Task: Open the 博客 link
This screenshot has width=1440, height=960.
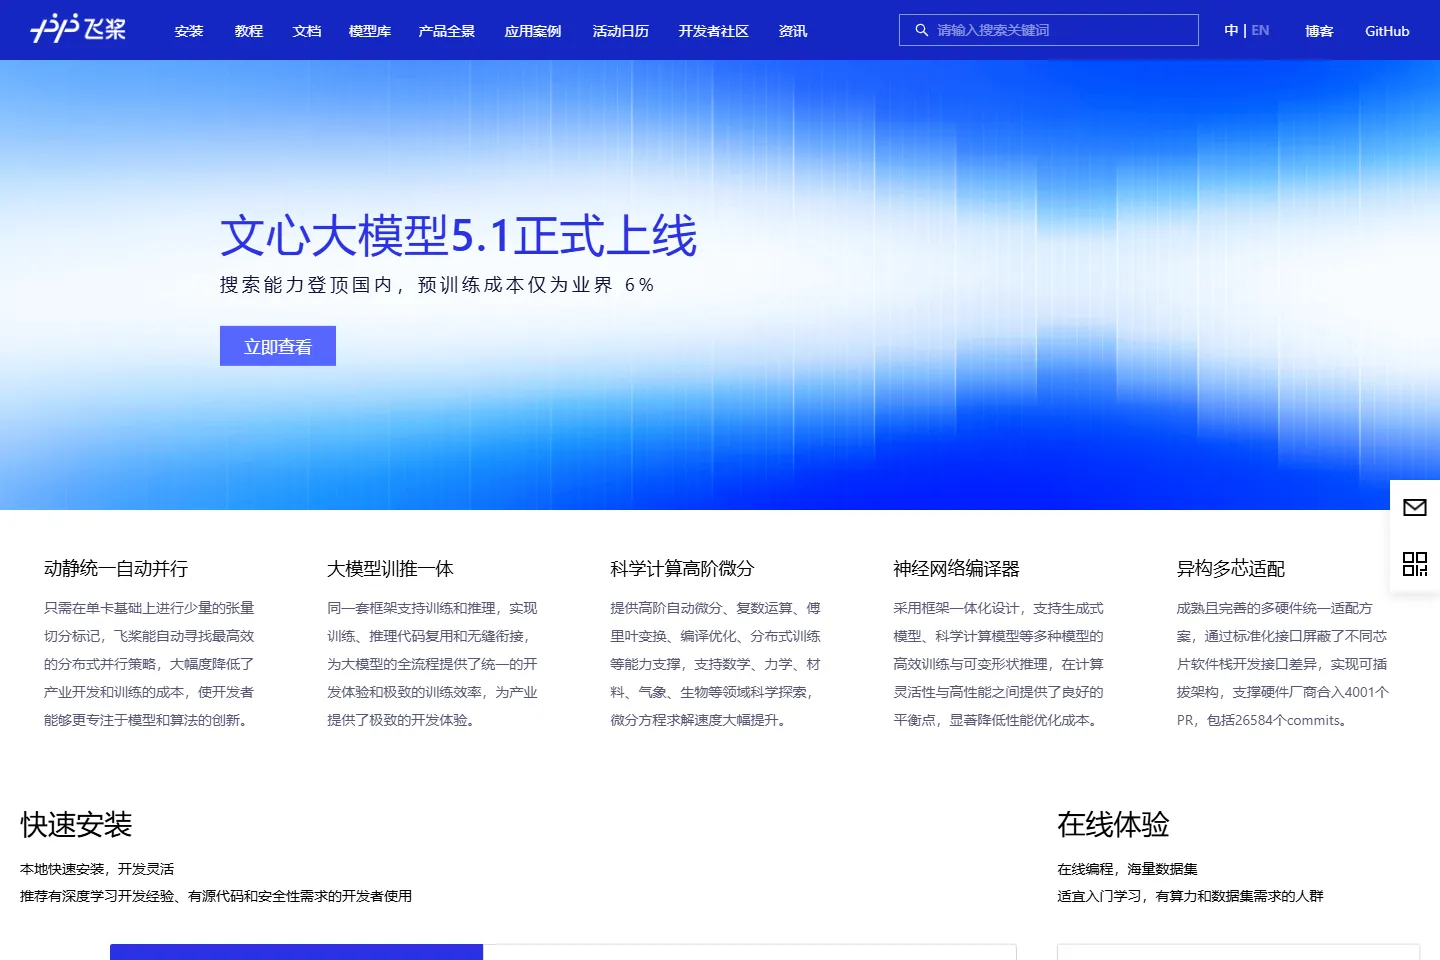Action: point(1319,31)
